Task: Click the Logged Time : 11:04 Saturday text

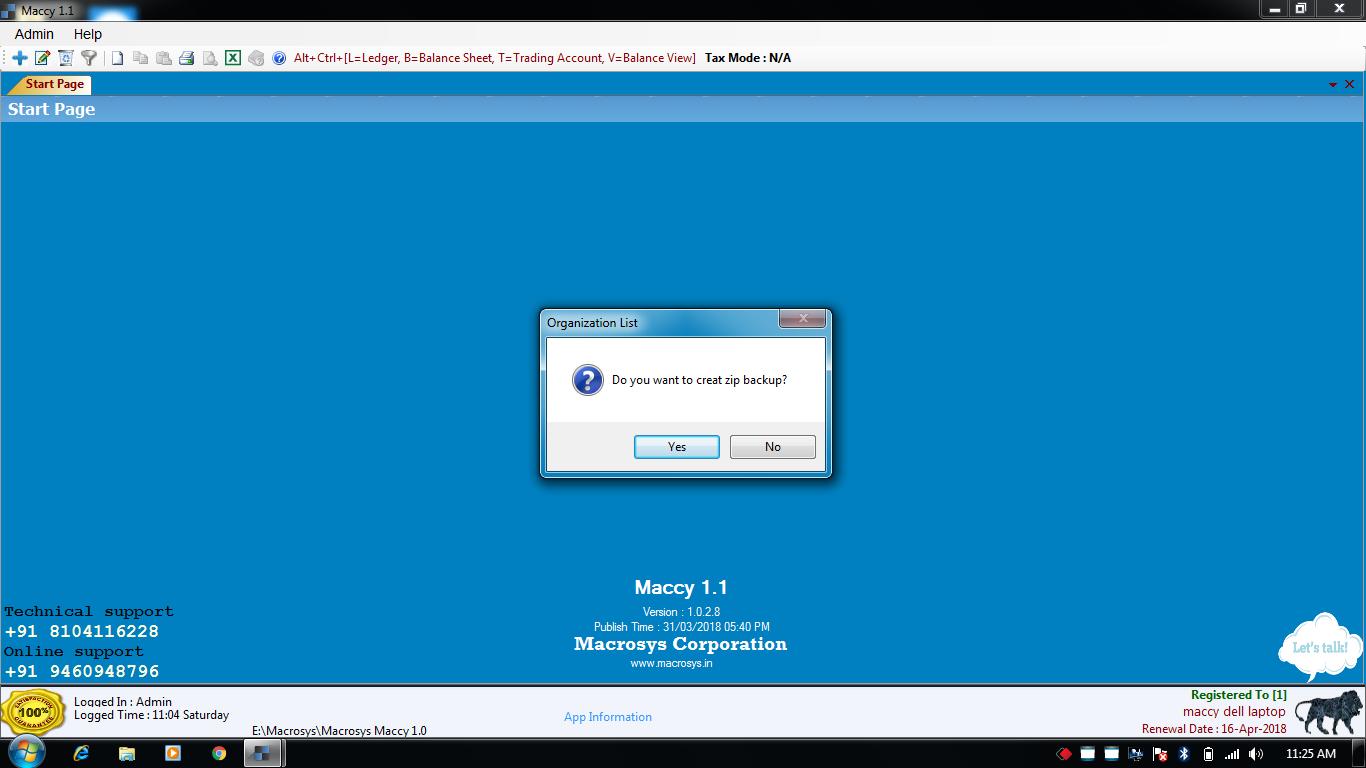Action: tap(151, 715)
